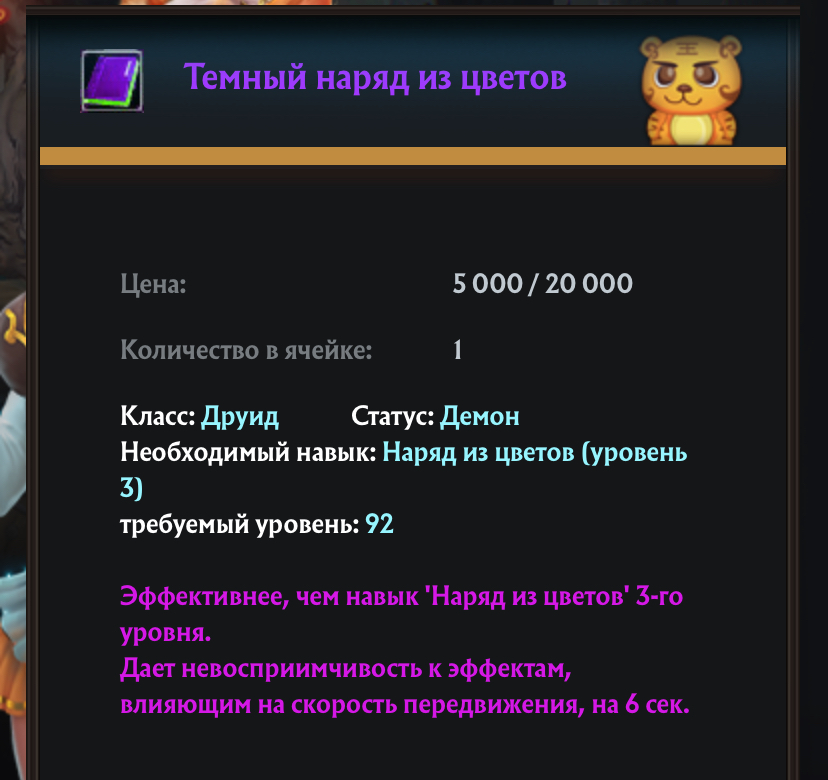Viewport: 828px width, 780px height.
Task: Open the Демон status link
Action: point(479,416)
